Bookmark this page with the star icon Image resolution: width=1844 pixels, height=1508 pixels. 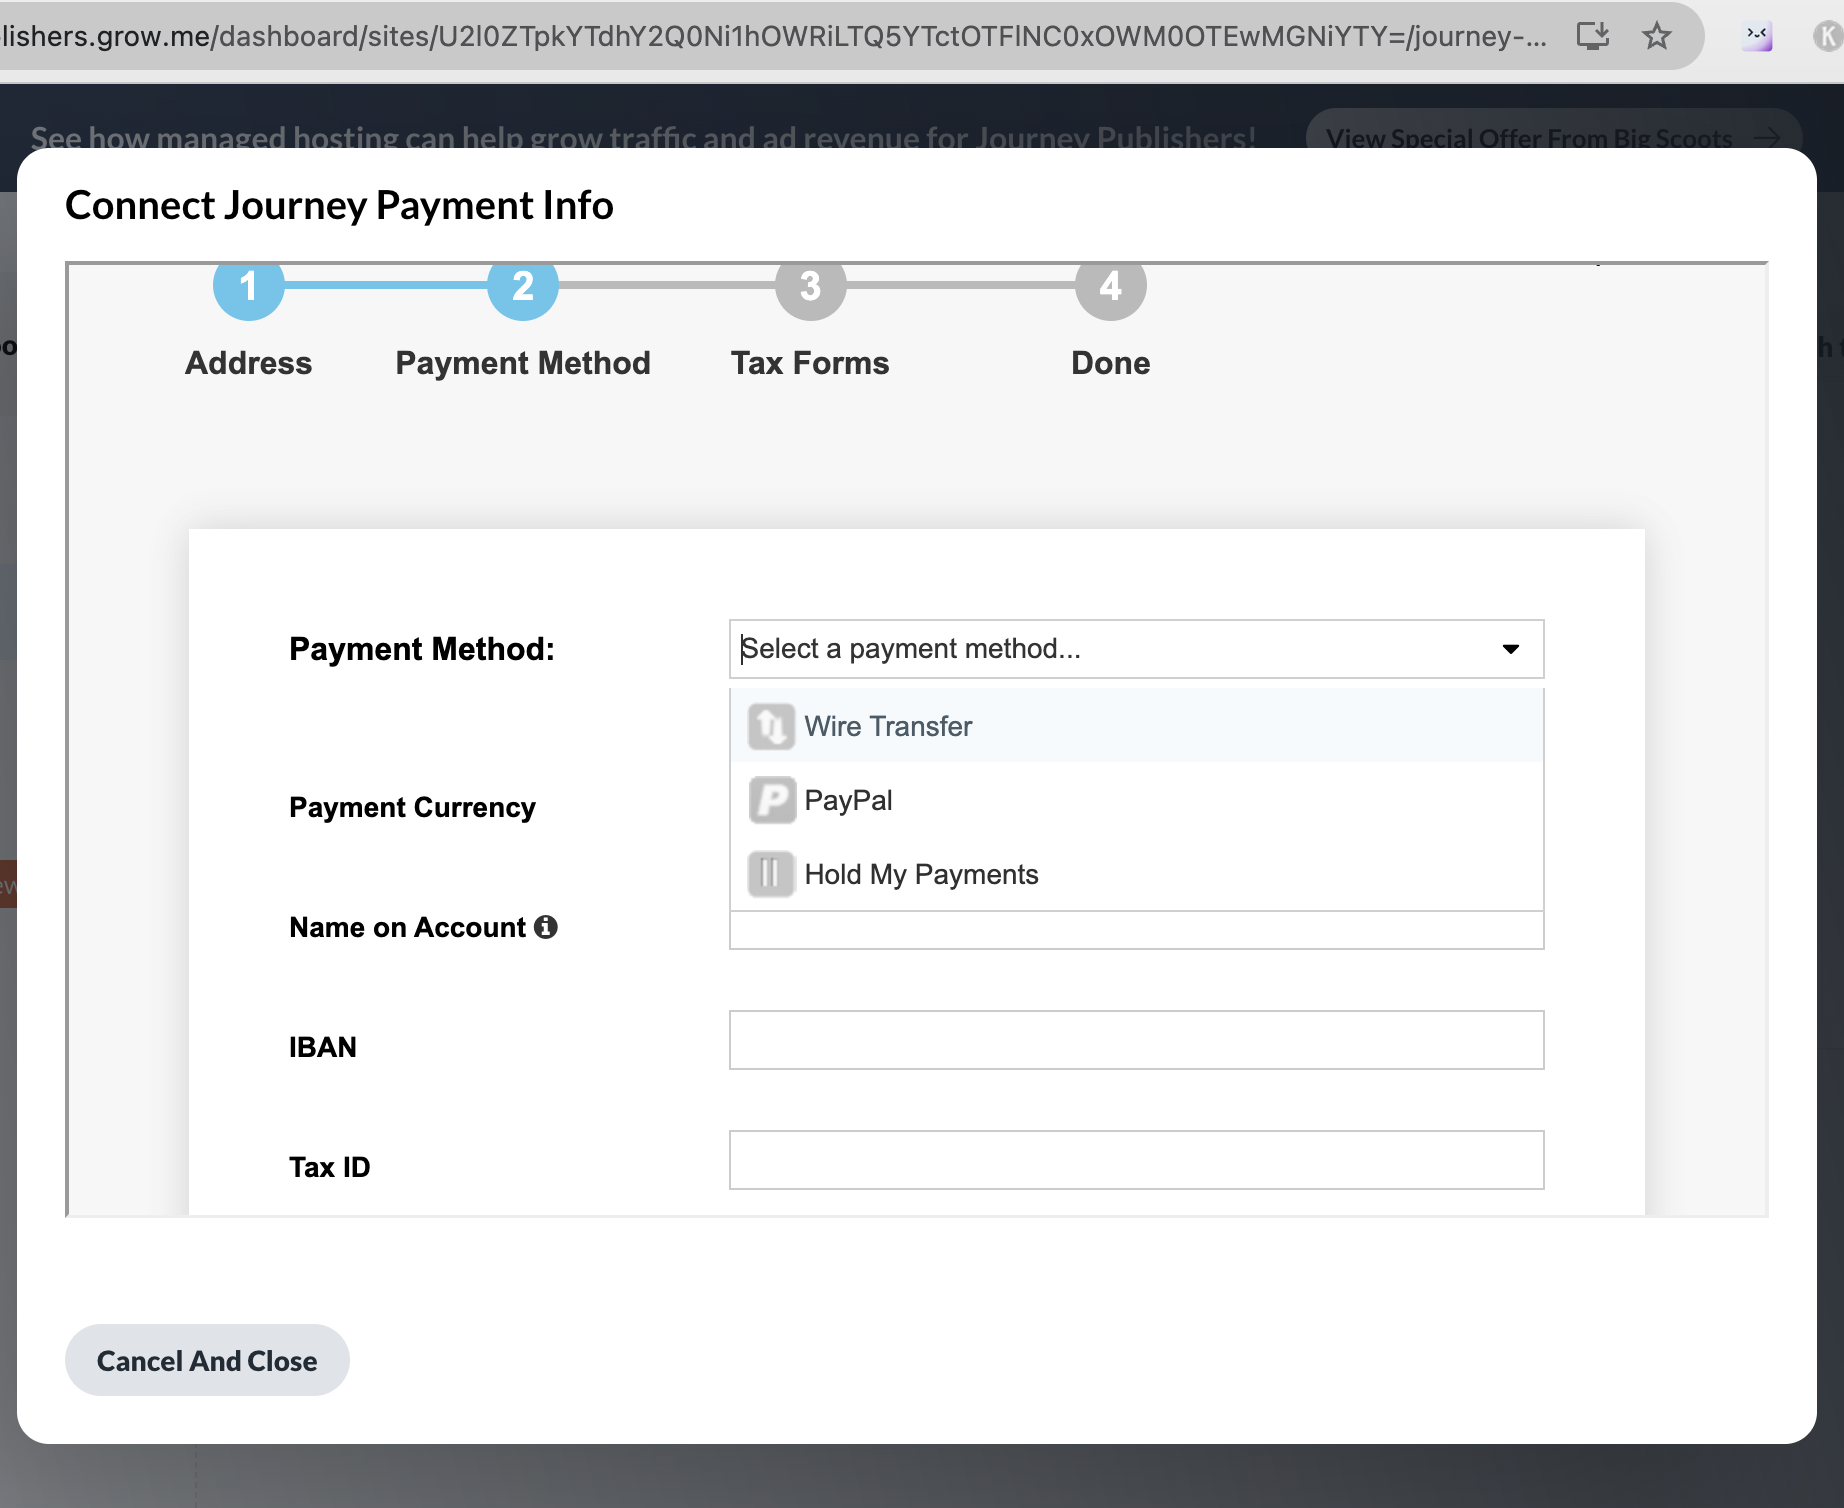click(x=1656, y=37)
